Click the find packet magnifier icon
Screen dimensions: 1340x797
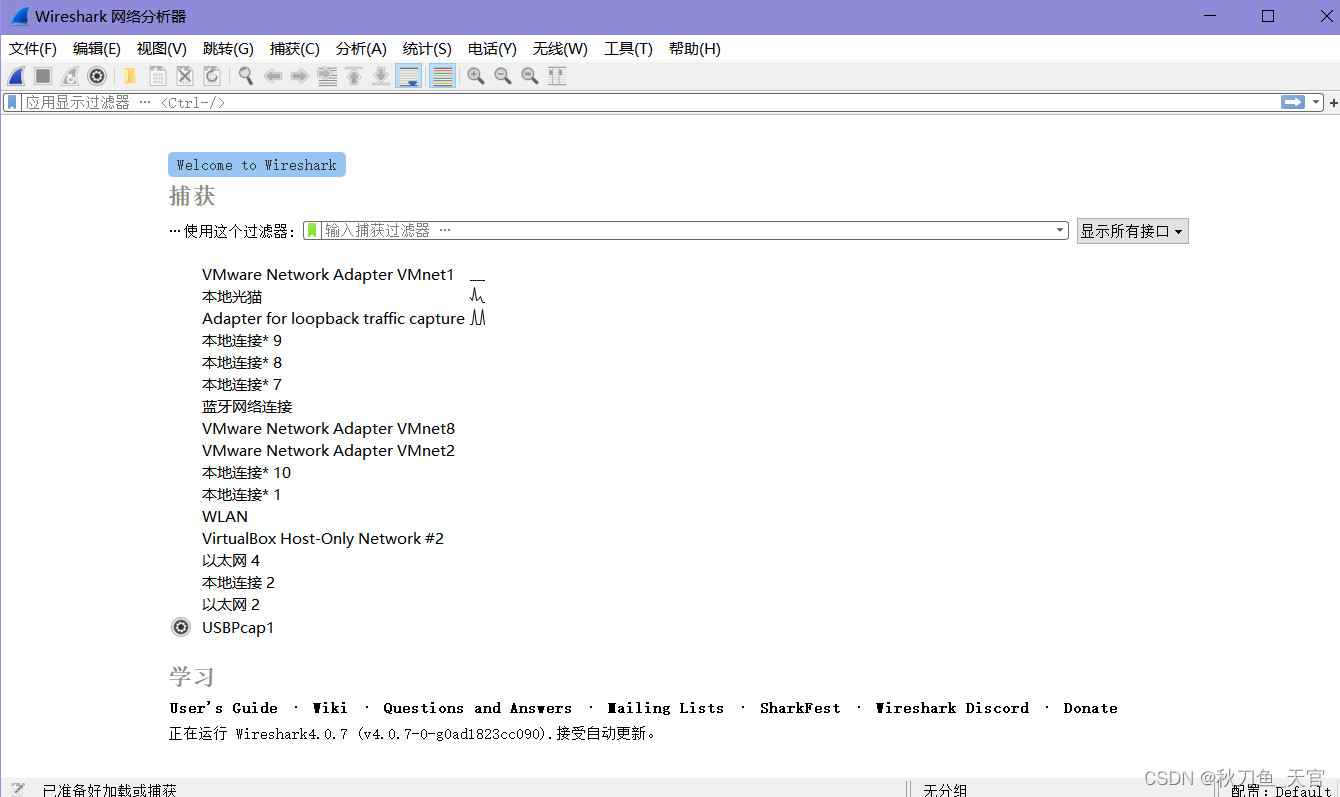(x=246, y=76)
